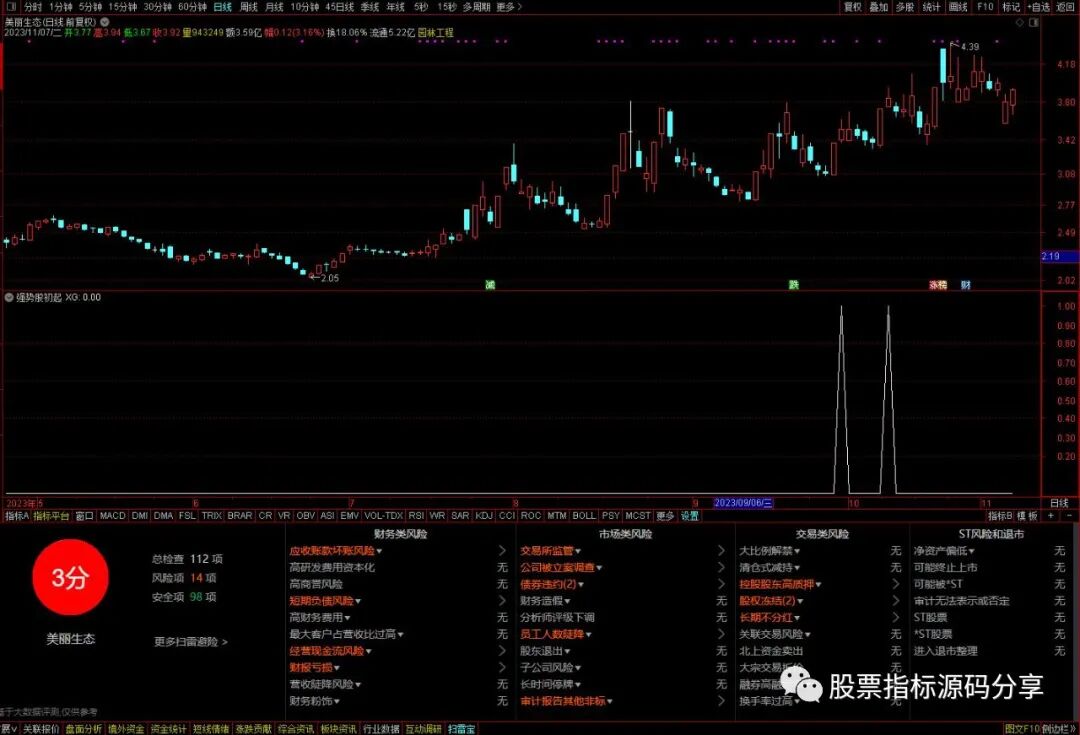Switch to the 扫雷宝 bottom tab
This screenshot has width=1080, height=735.
pyautogui.click(x=461, y=729)
